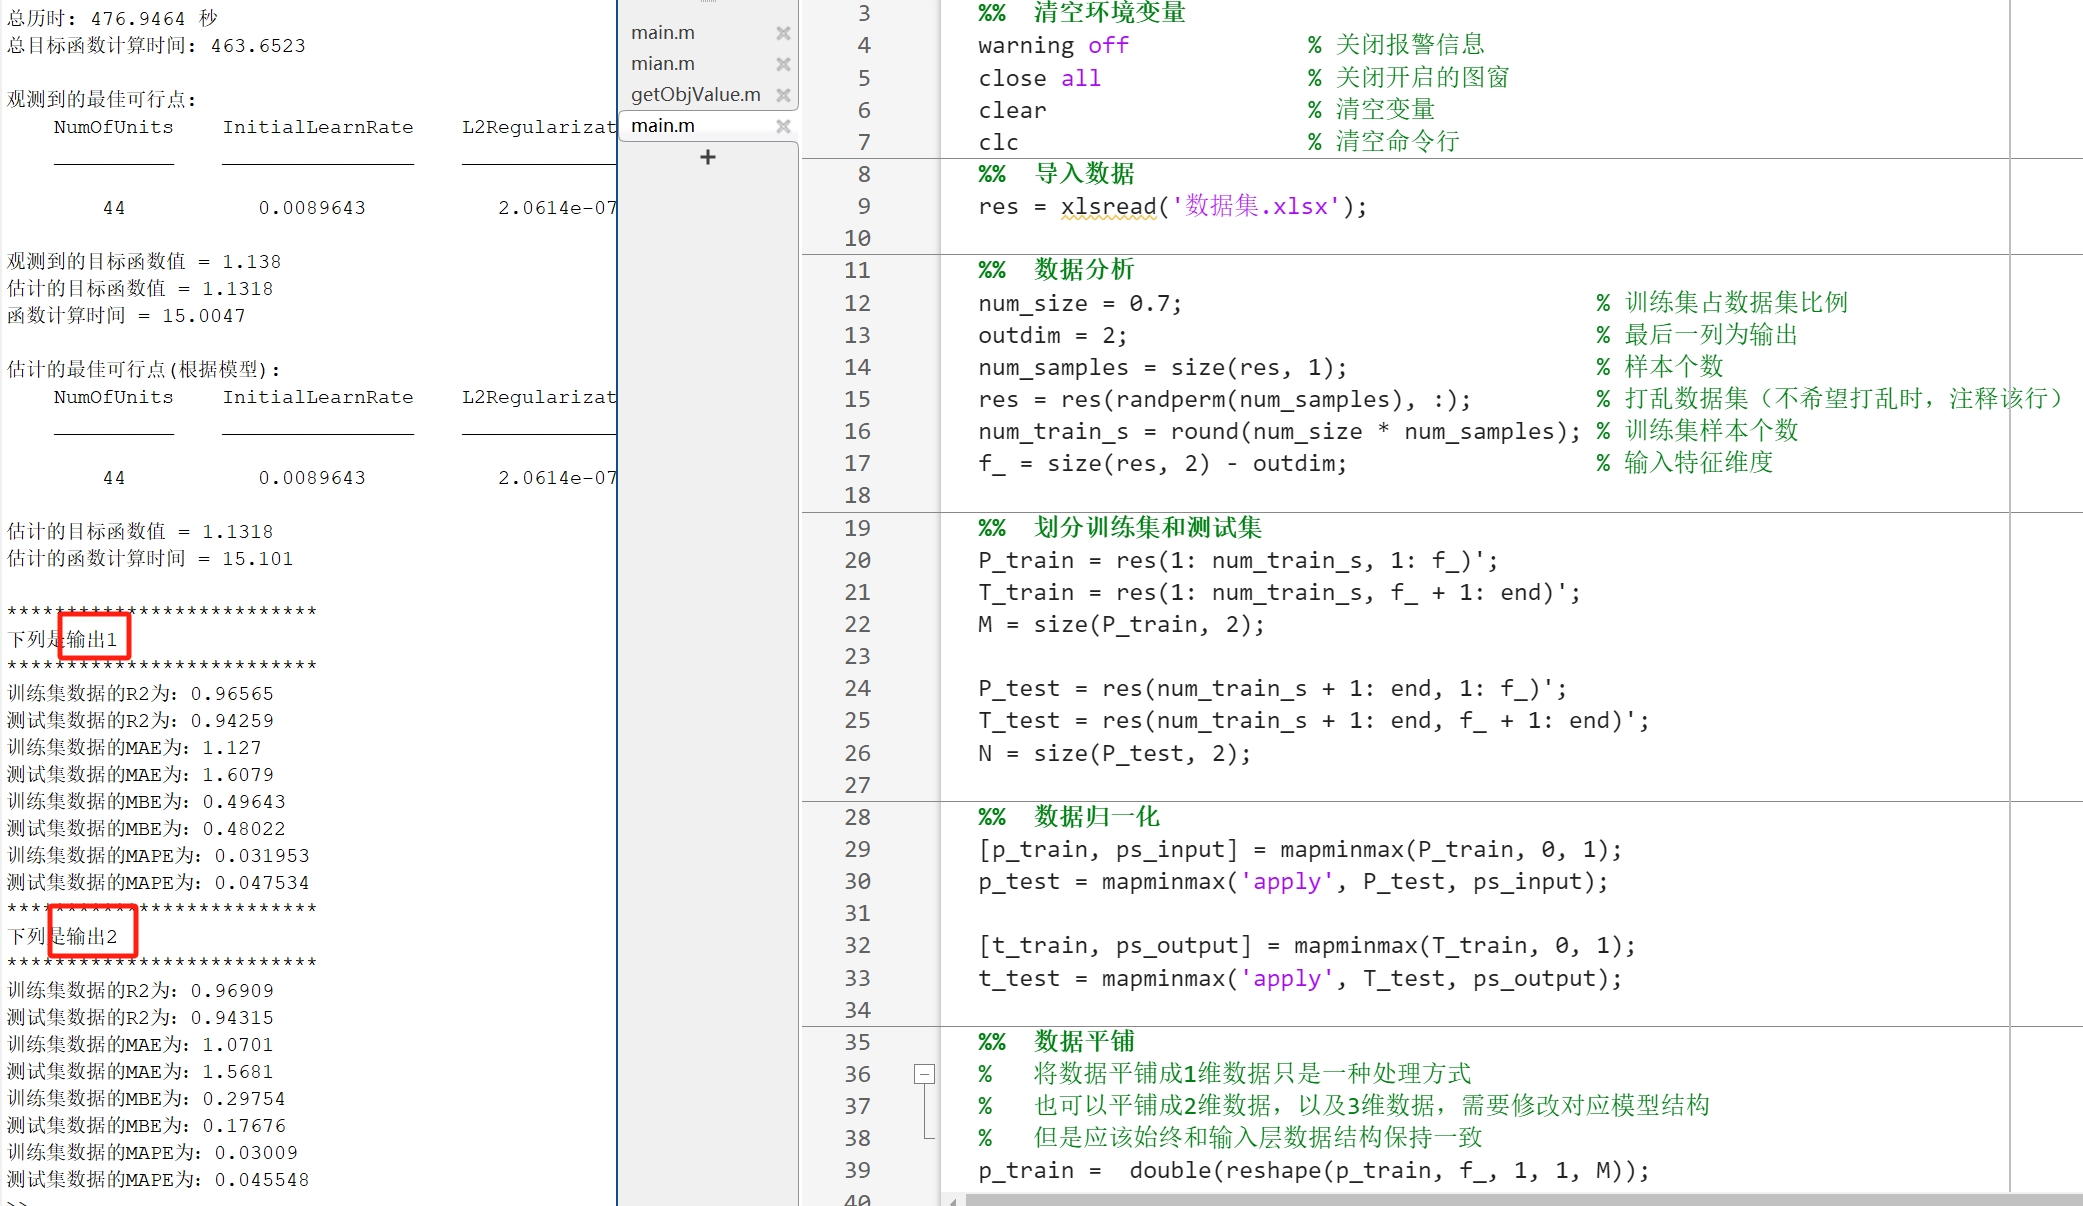The height and width of the screenshot is (1206, 2083).
Task: Place cursor on the 'warning off' line
Action: point(1052,45)
